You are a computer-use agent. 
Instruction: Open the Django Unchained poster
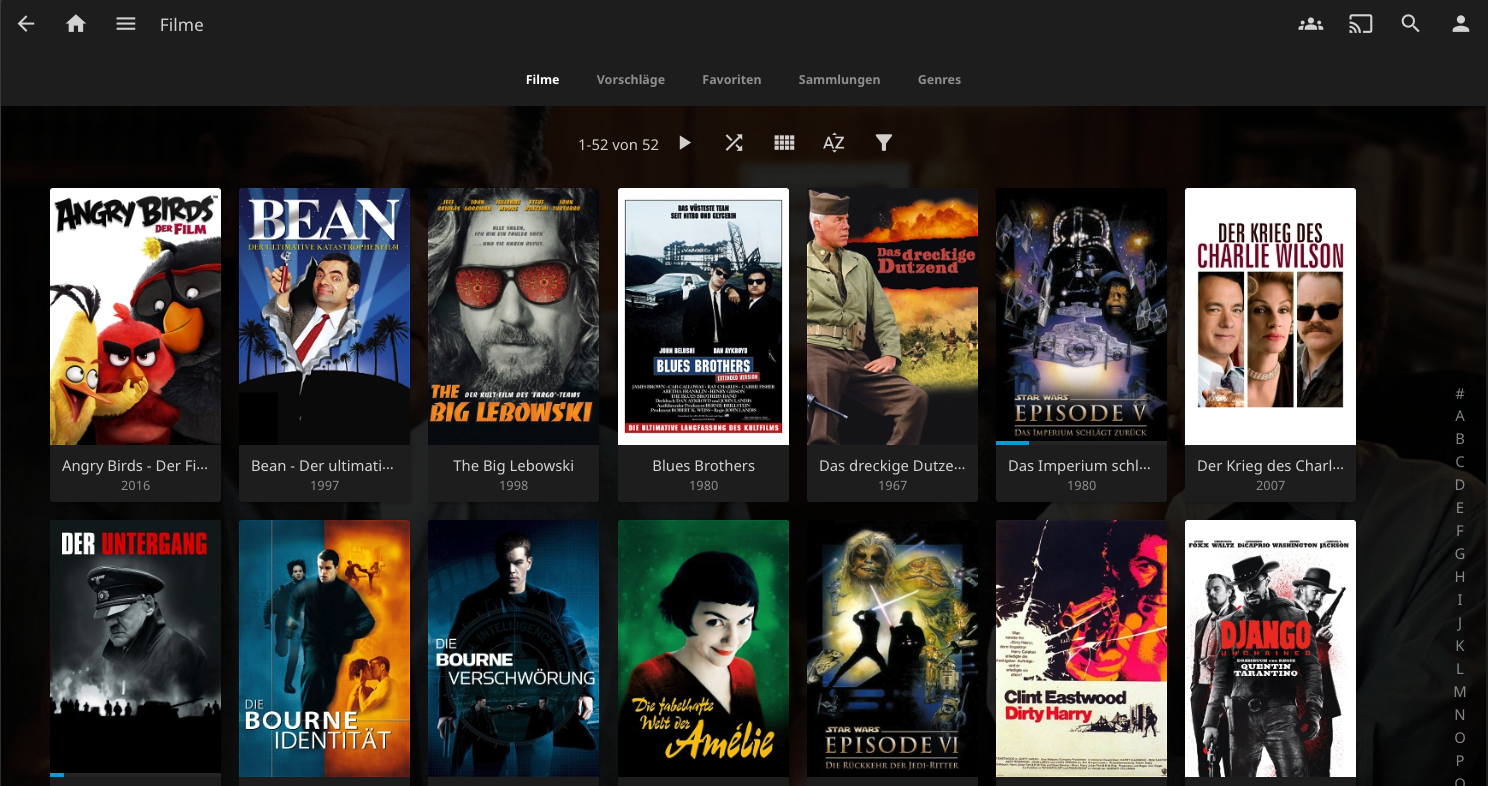click(1270, 648)
